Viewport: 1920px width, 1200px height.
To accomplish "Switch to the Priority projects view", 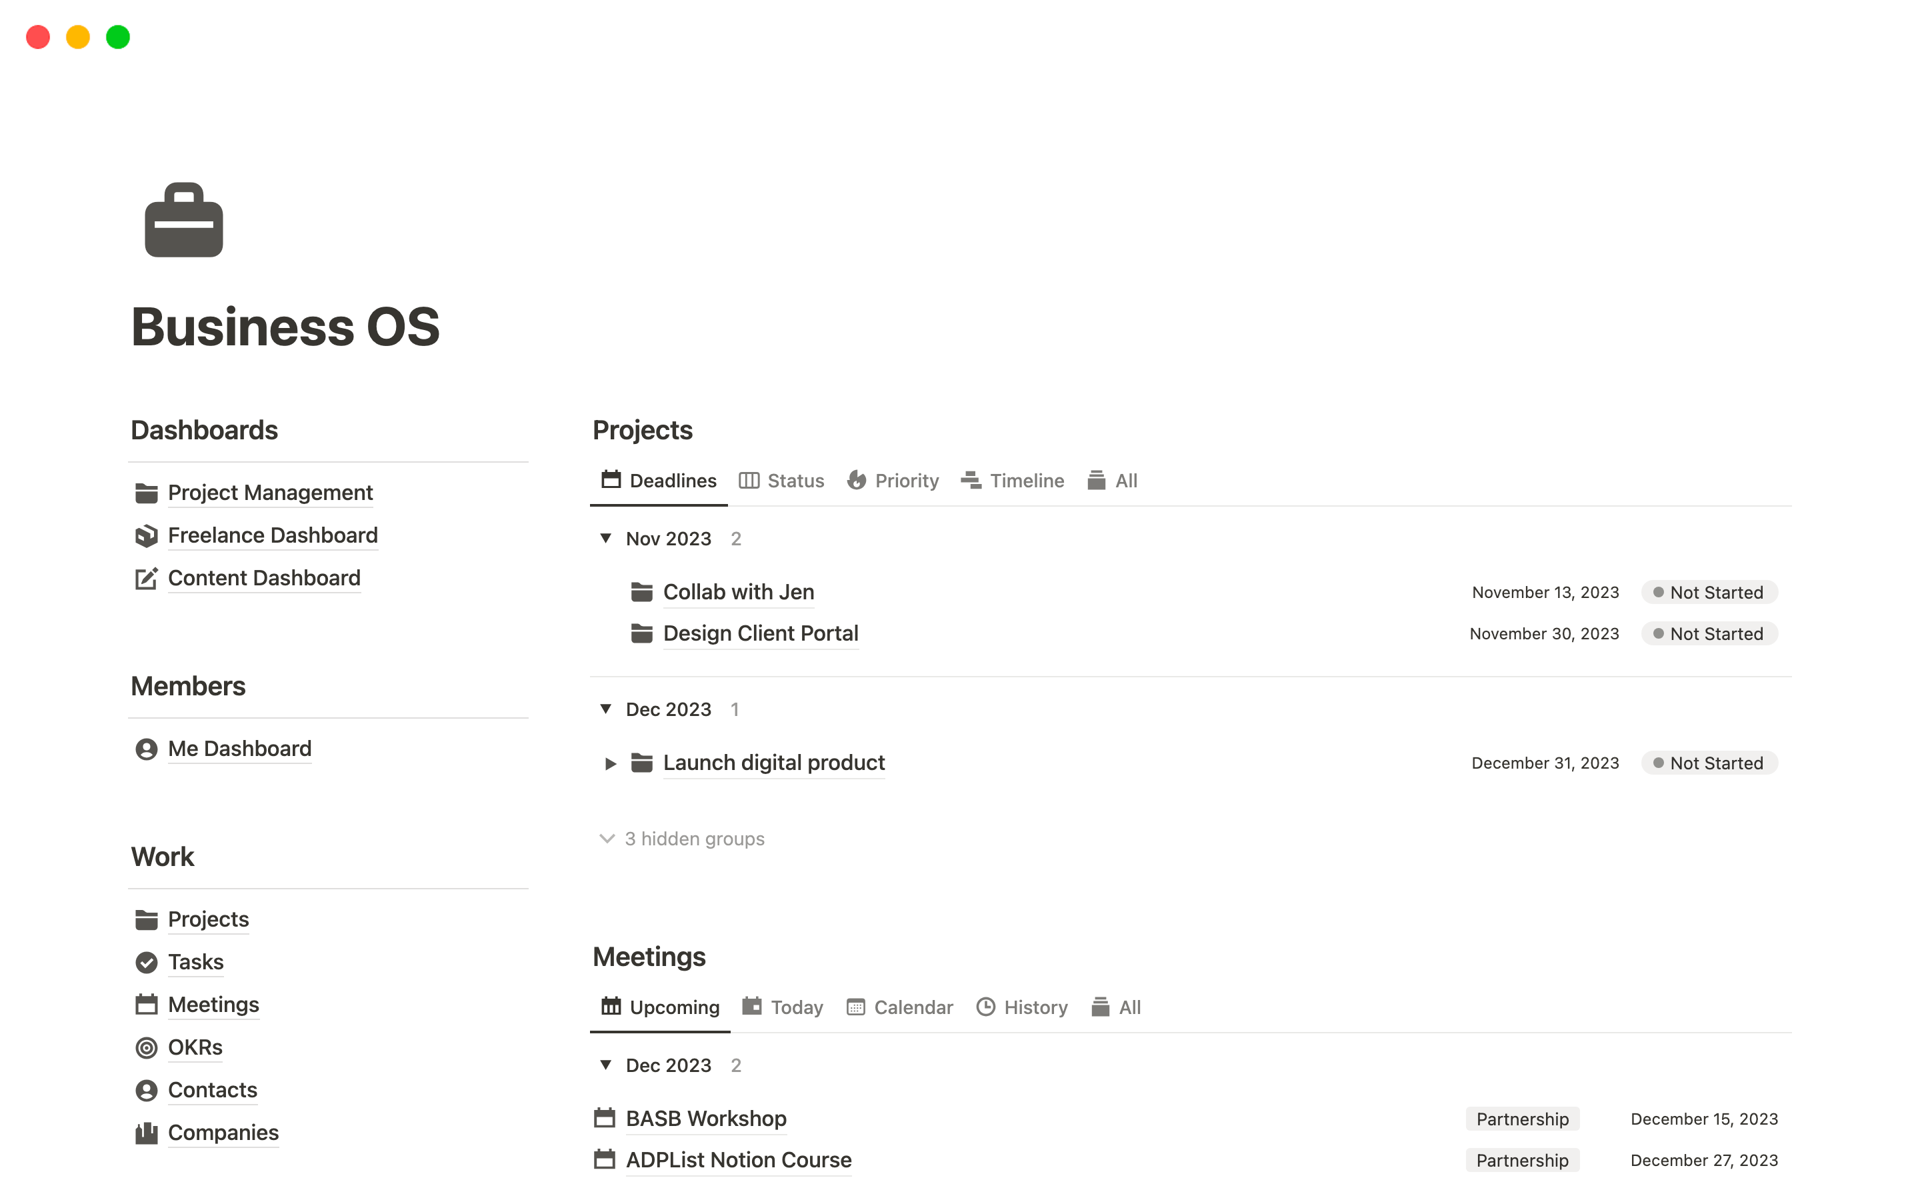I will [893, 481].
